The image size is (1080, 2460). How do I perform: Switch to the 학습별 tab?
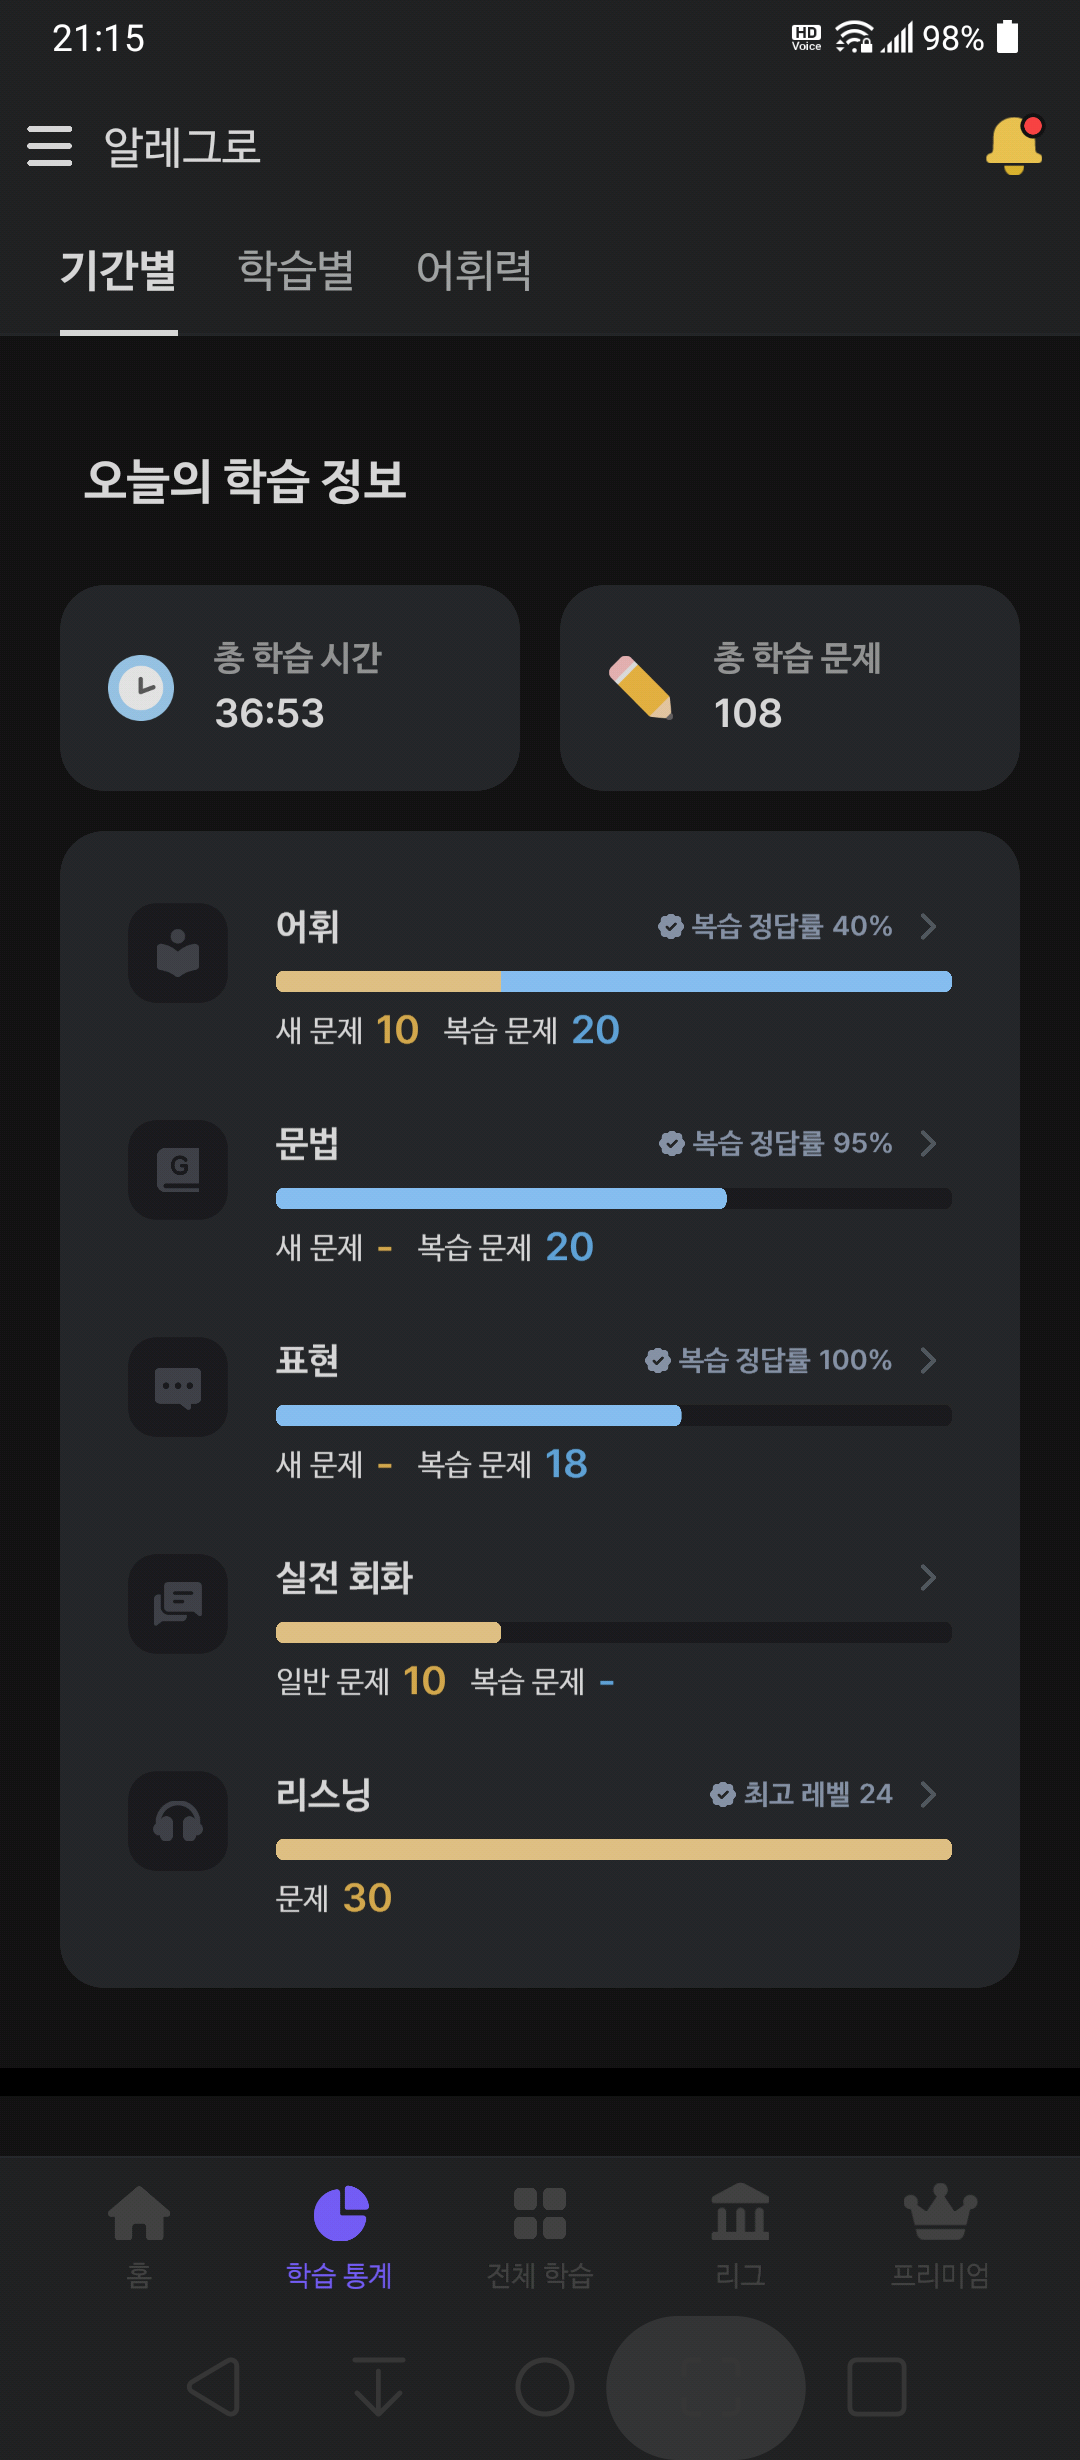(296, 270)
